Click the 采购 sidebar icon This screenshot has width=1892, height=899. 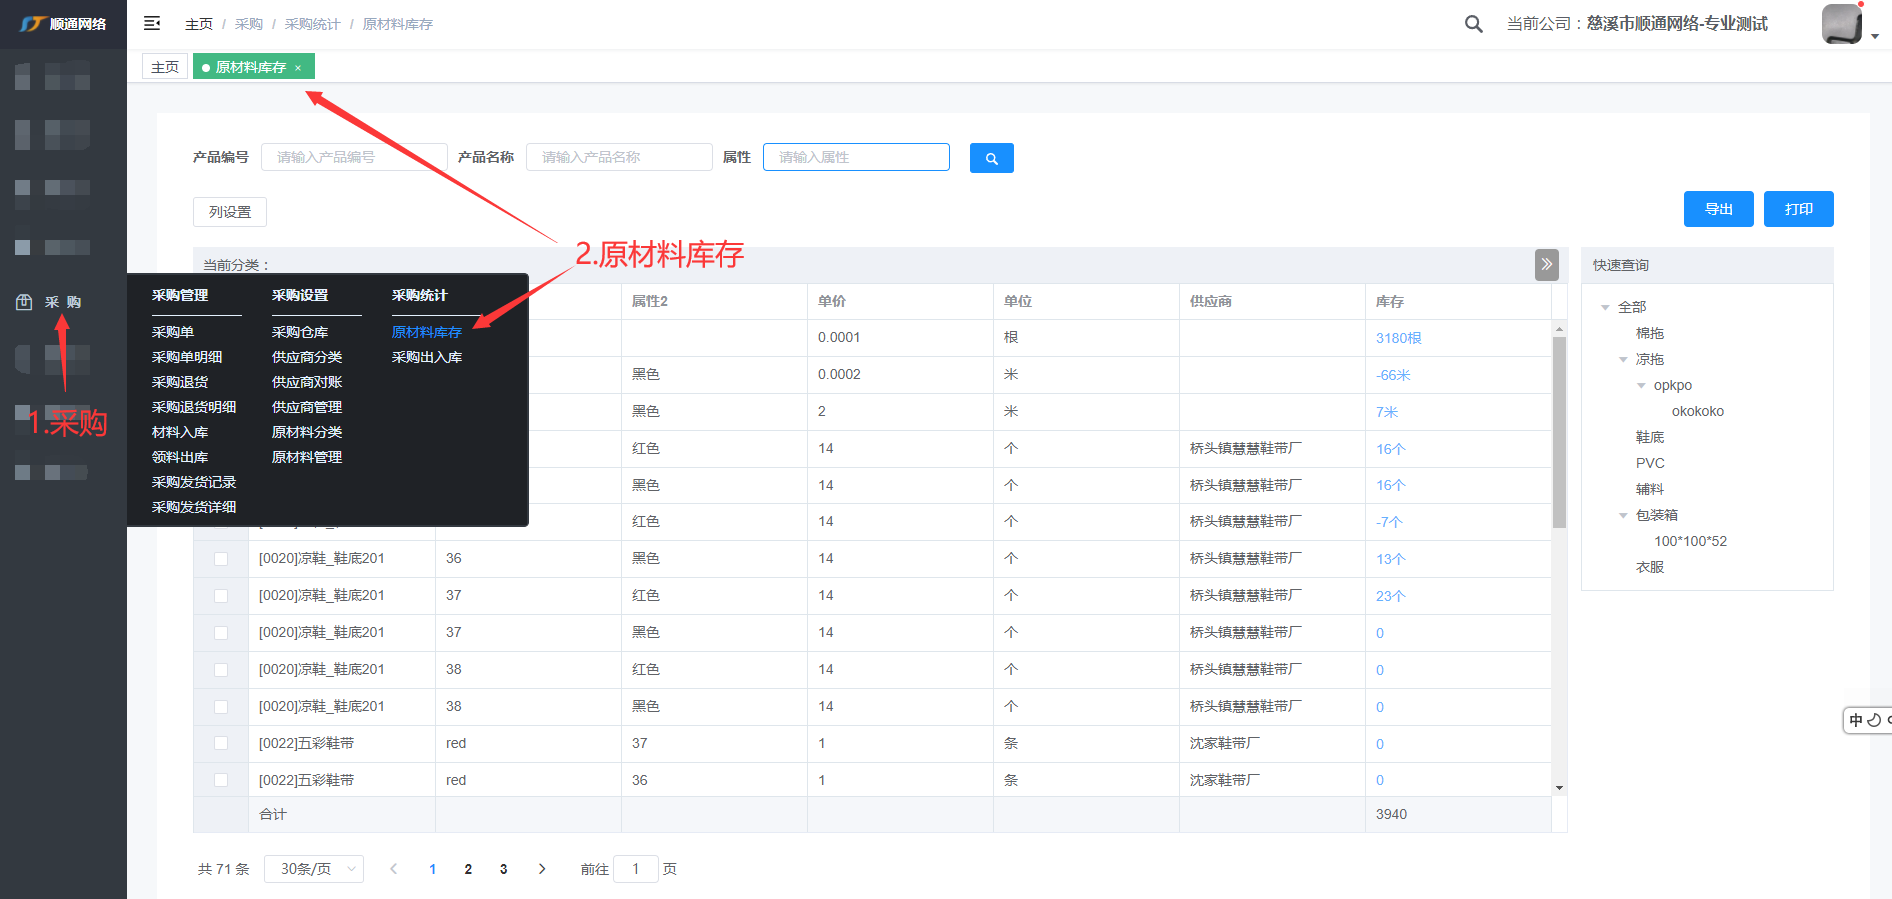coord(24,302)
